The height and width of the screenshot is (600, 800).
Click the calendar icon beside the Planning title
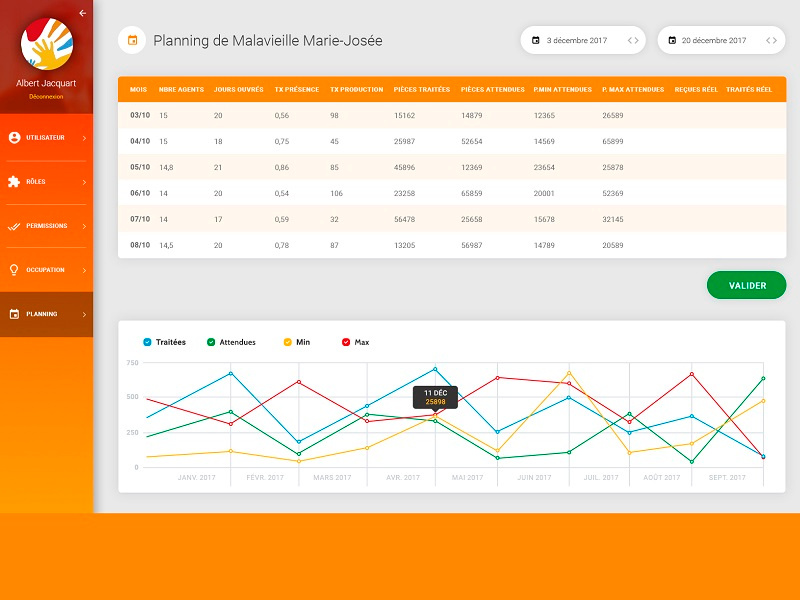(x=131, y=41)
